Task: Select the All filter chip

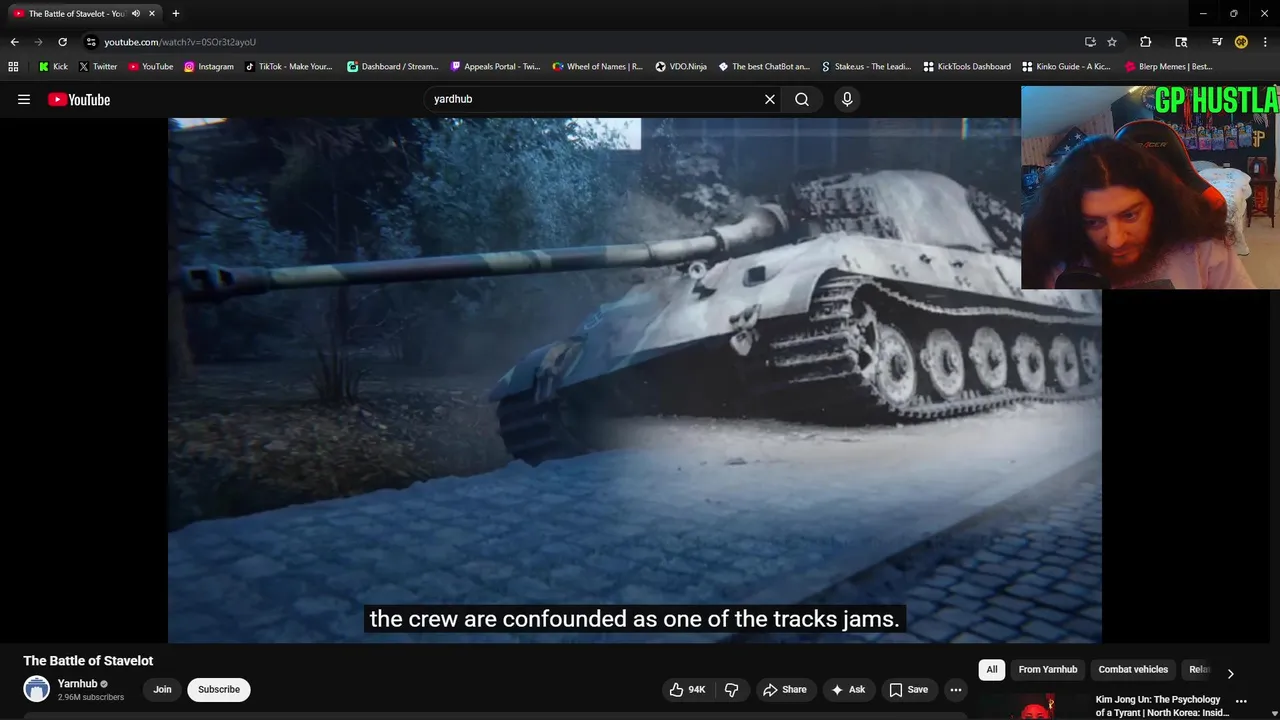Action: coord(992,670)
